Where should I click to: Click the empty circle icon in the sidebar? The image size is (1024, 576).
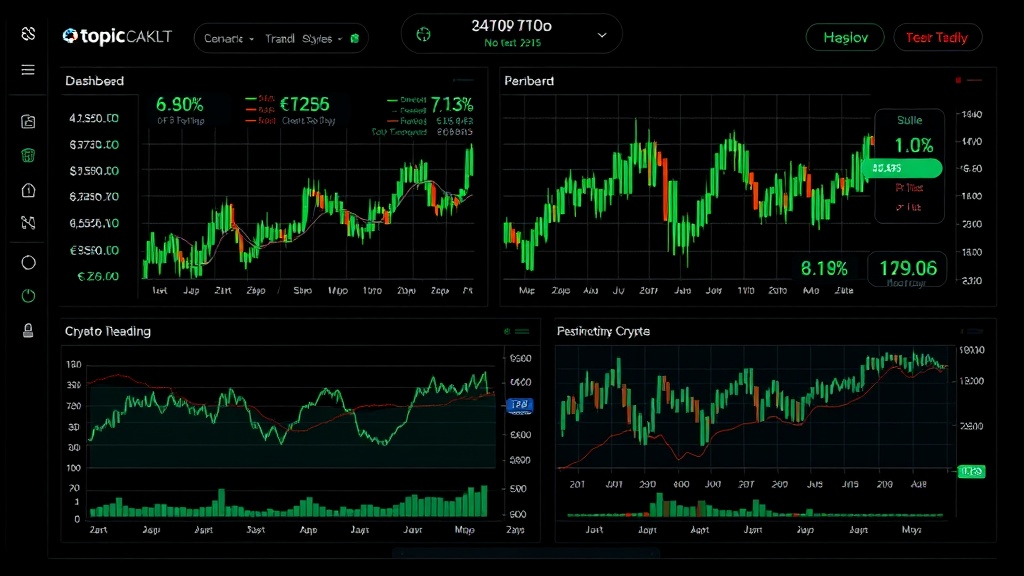pyautogui.click(x=28, y=263)
